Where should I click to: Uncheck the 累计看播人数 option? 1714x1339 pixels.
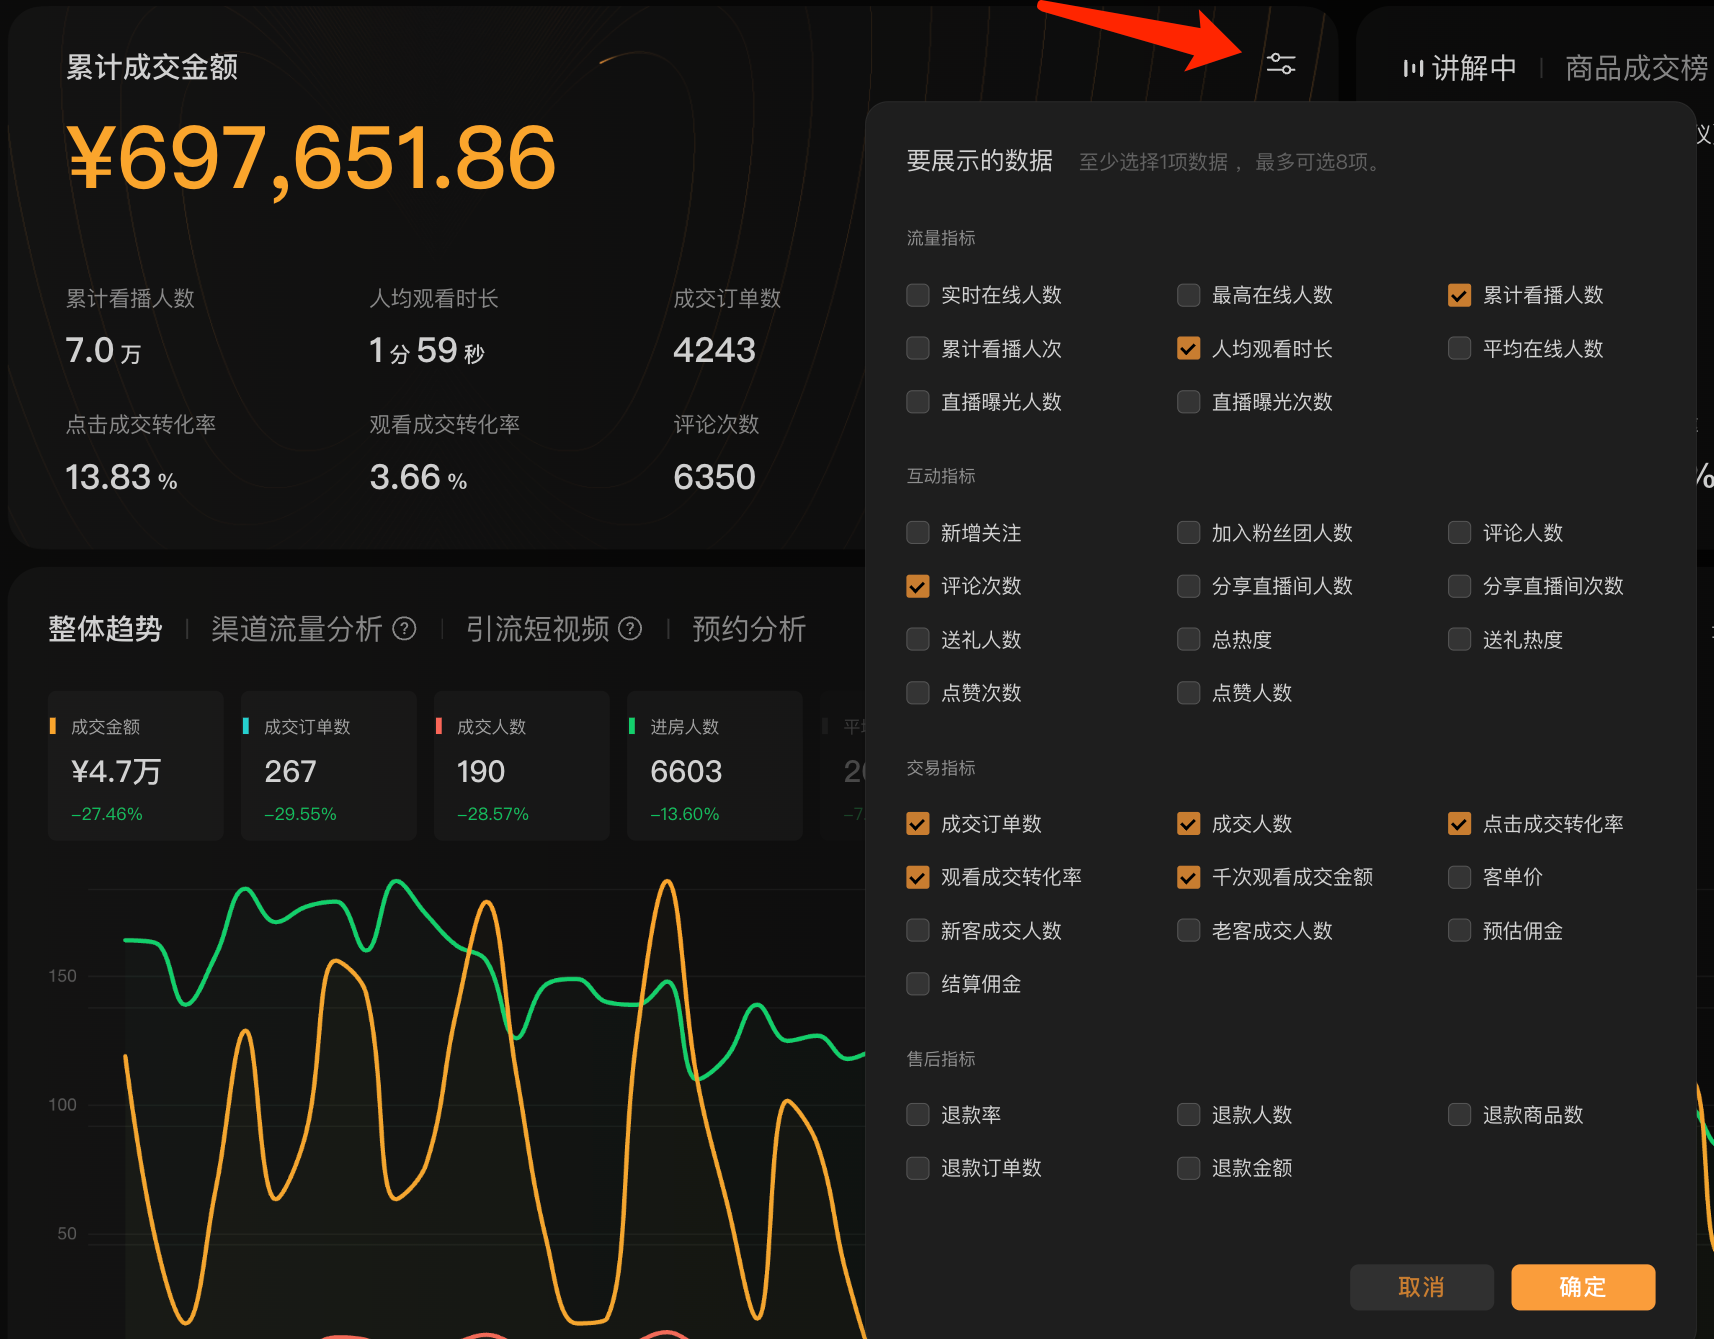[x=1459, y=295]
